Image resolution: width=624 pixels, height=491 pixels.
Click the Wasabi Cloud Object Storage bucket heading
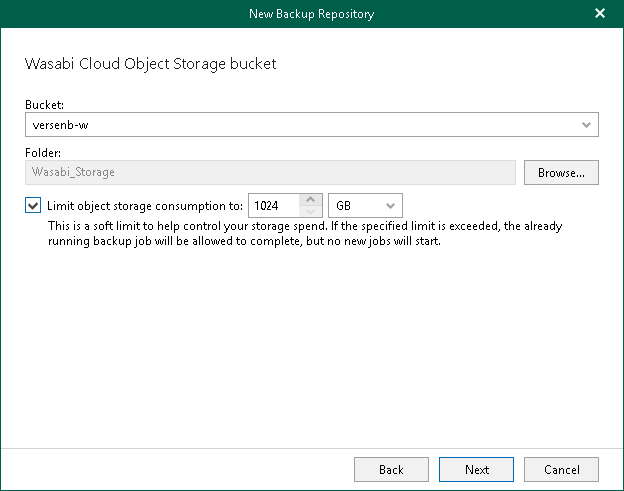150,64
